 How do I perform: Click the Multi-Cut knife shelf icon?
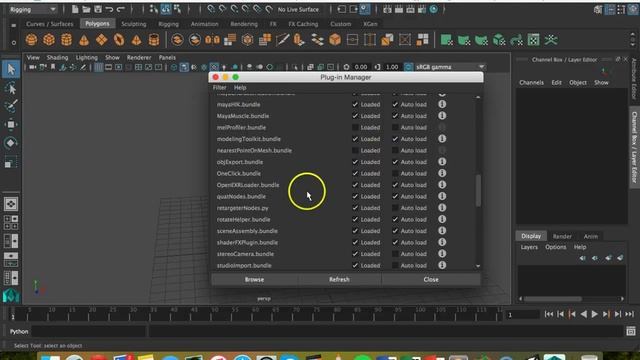point(282,40)
